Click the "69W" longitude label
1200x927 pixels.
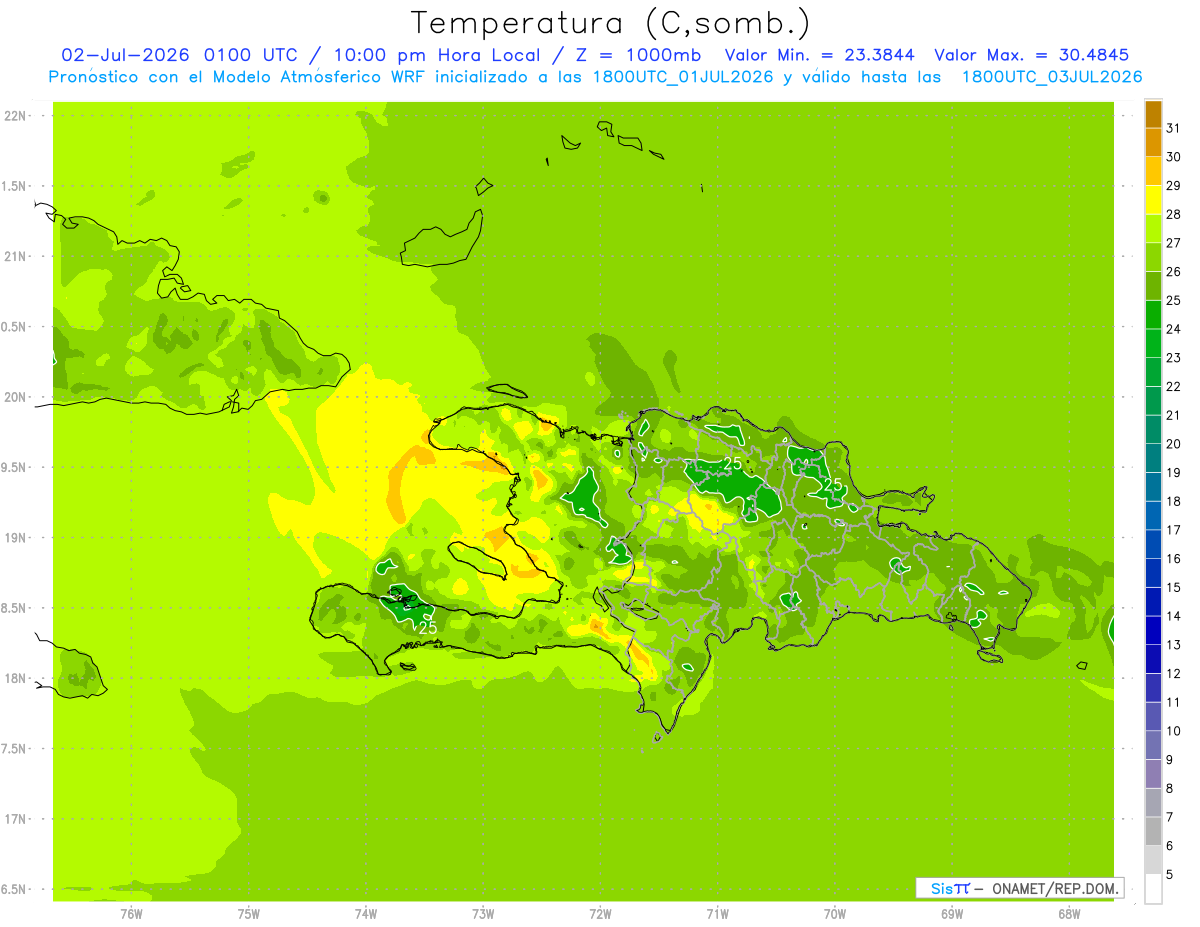[951, 913]
